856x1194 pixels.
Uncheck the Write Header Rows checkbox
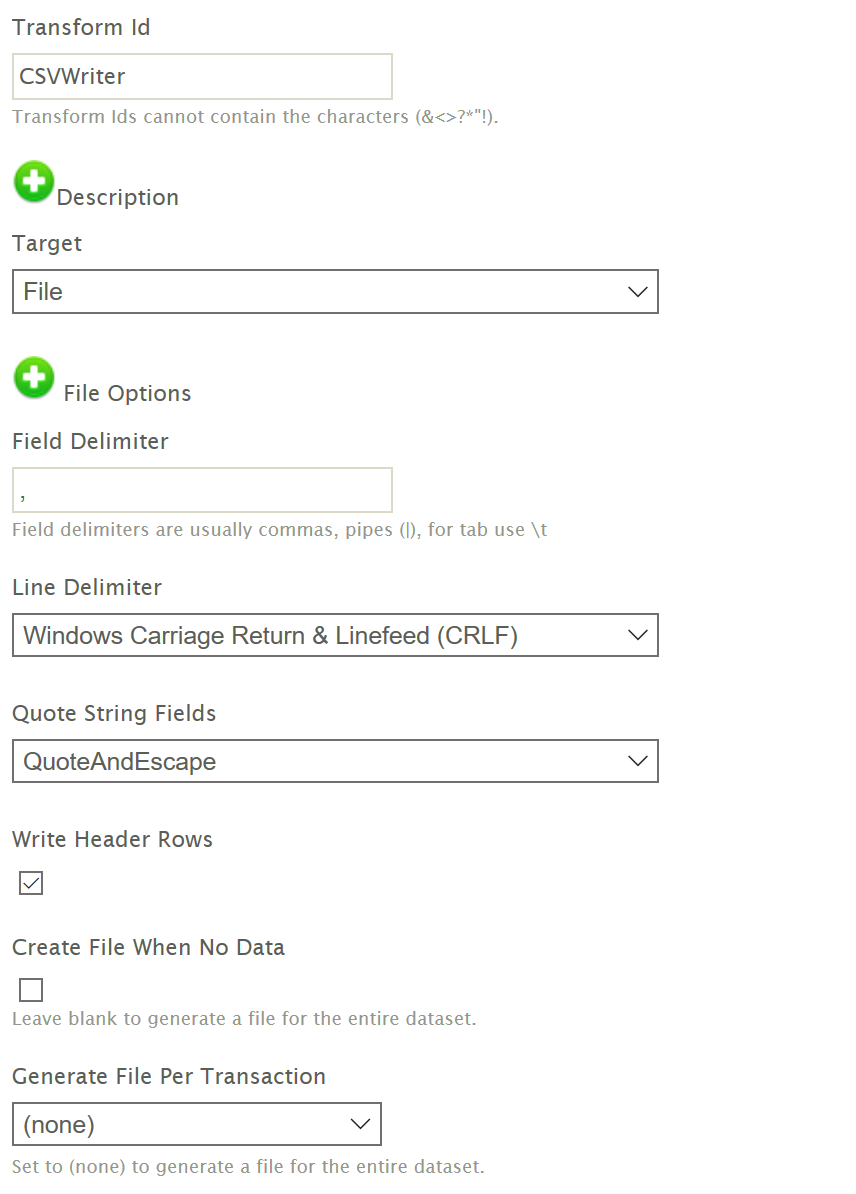coord(31,884)
